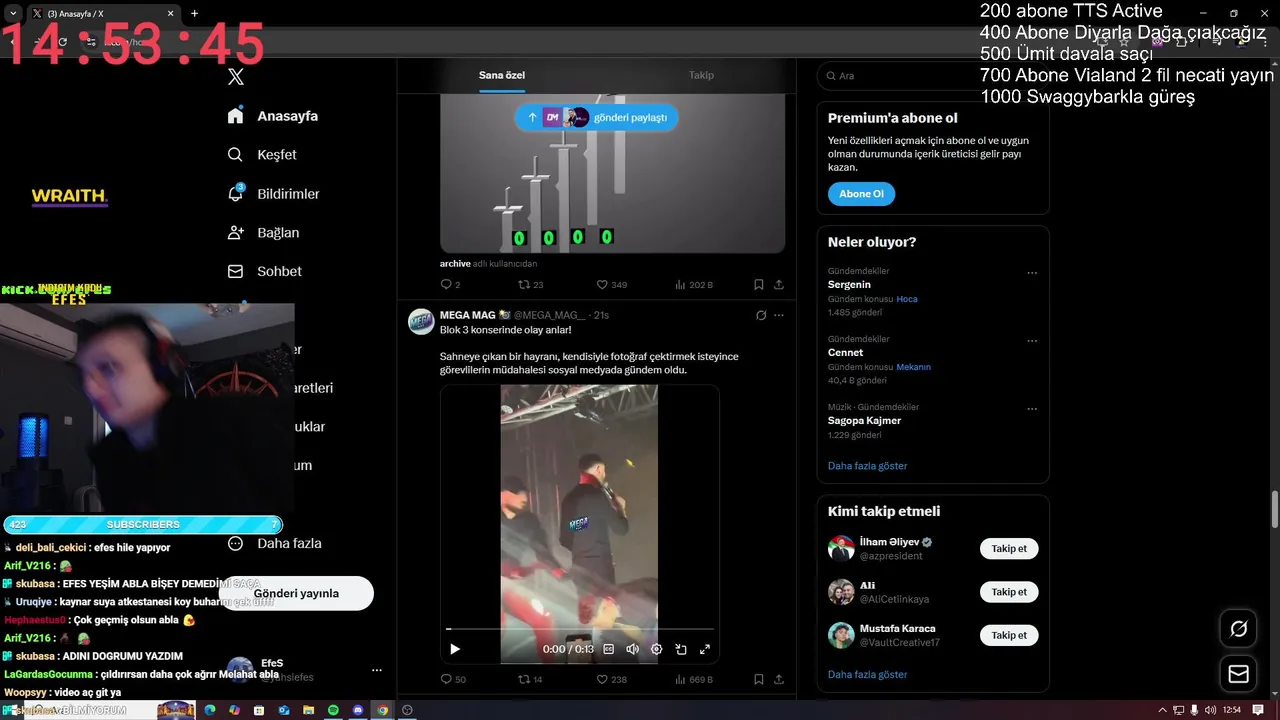Image resolution: width=1280 pixels, height=720 pixels.
Task: Bookmark the MEGA MAG post
Action: tap(759, 679)
